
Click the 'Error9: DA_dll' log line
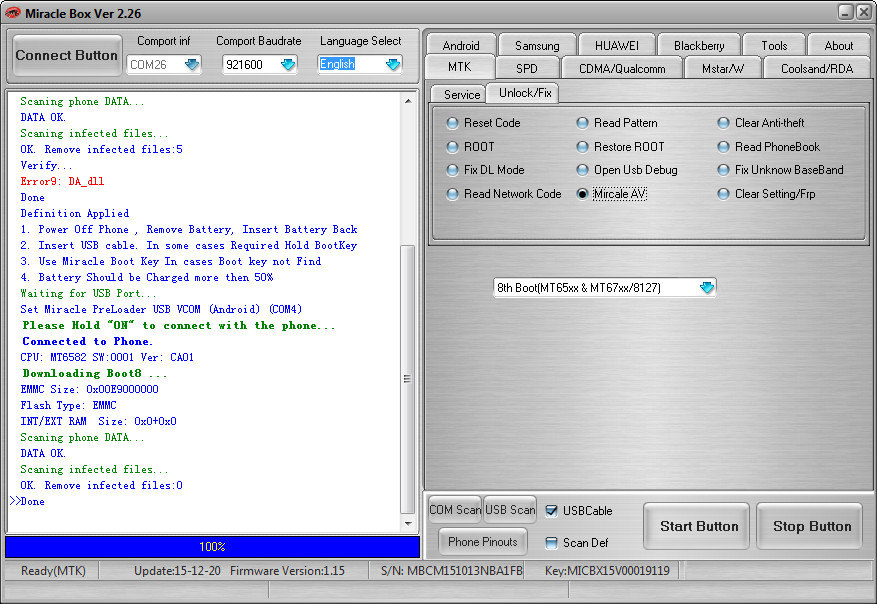[x=62, y=181]
